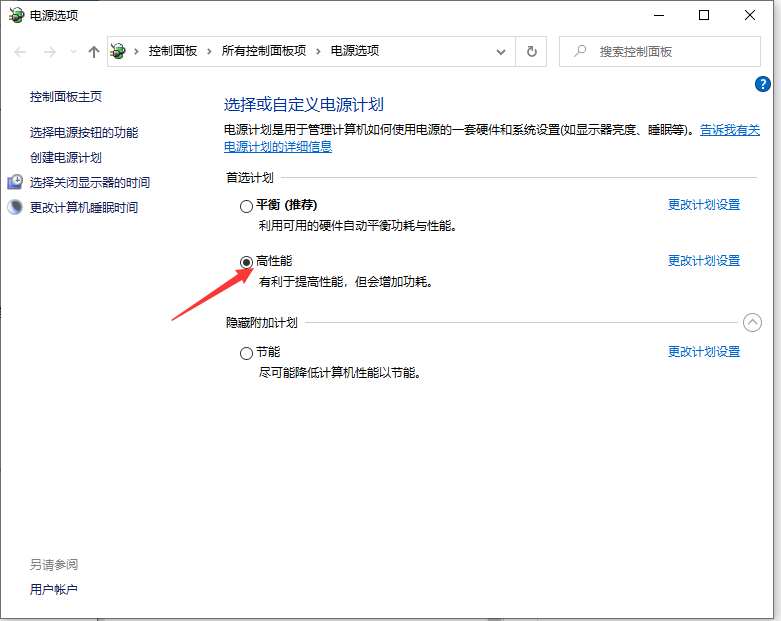Open 更改计划设置 for the 高性能 plan
Screen dimensions: 781x621
pos(703,261)
